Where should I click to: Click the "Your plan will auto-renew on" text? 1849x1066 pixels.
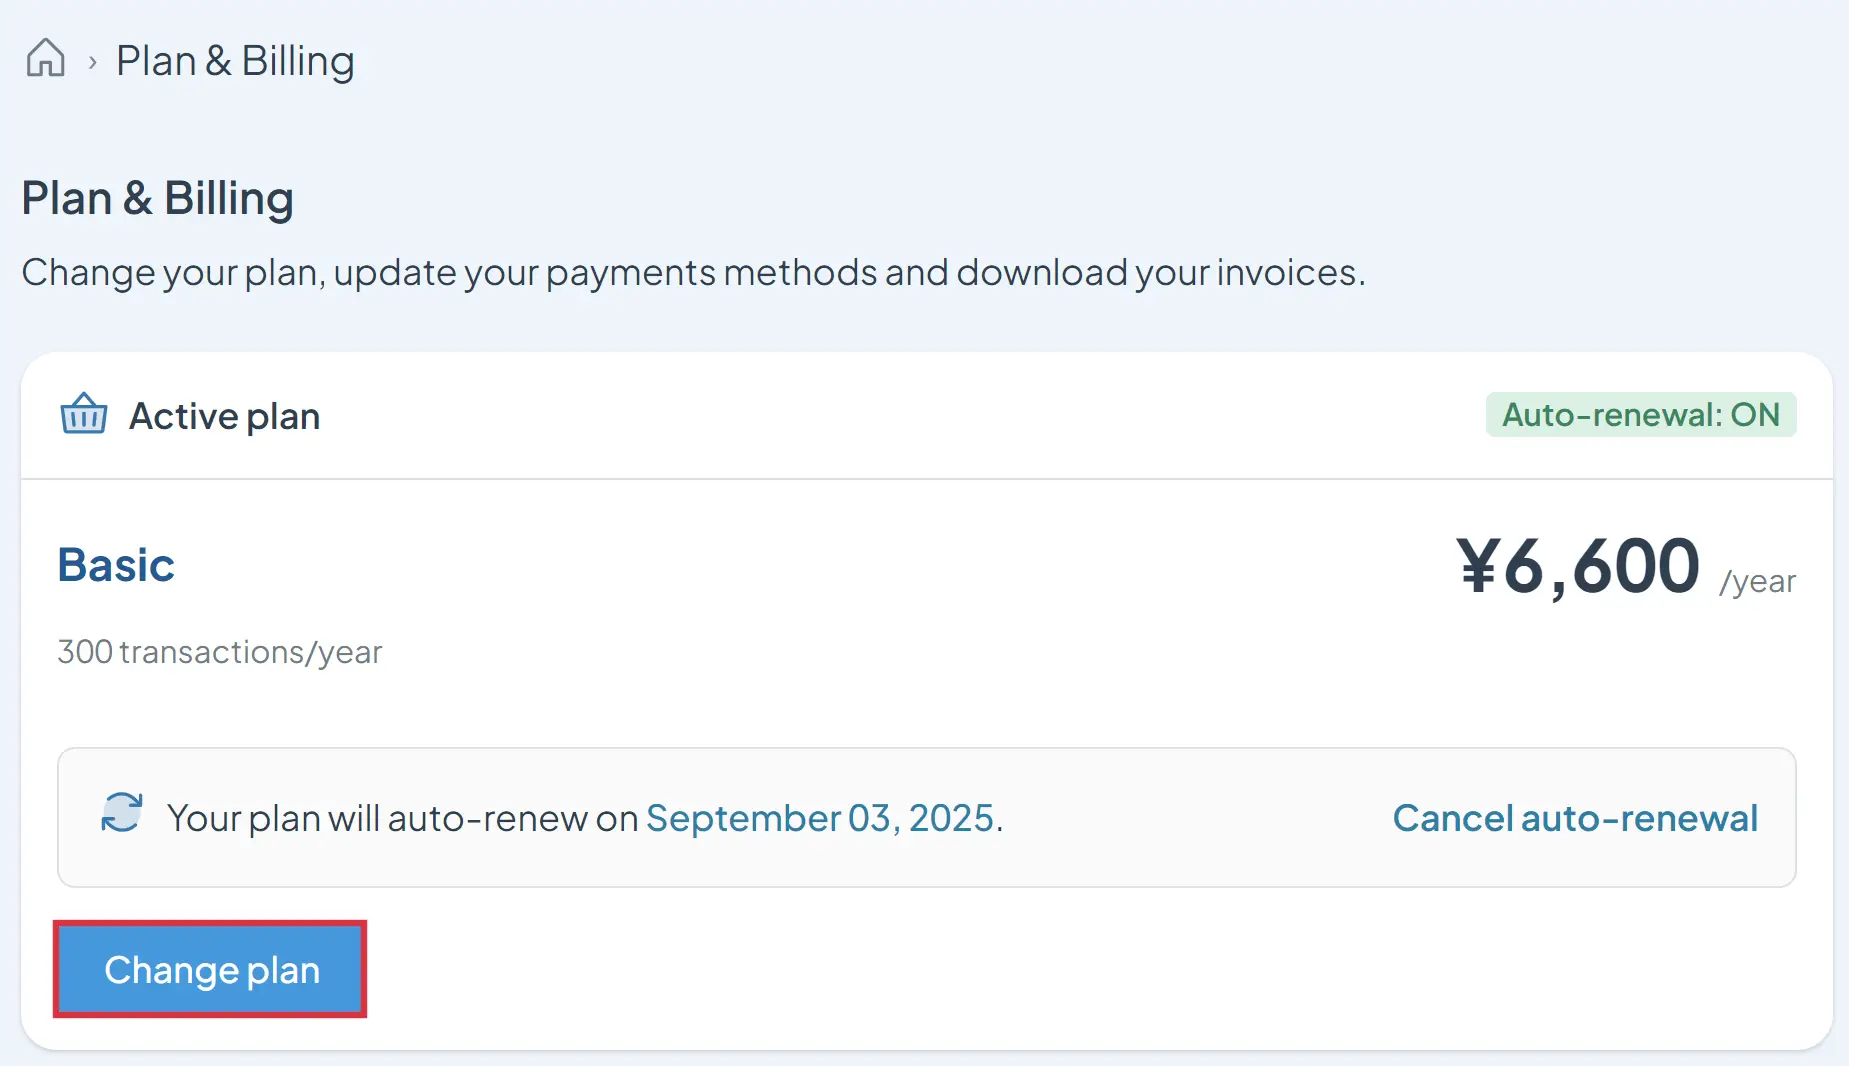402,818
